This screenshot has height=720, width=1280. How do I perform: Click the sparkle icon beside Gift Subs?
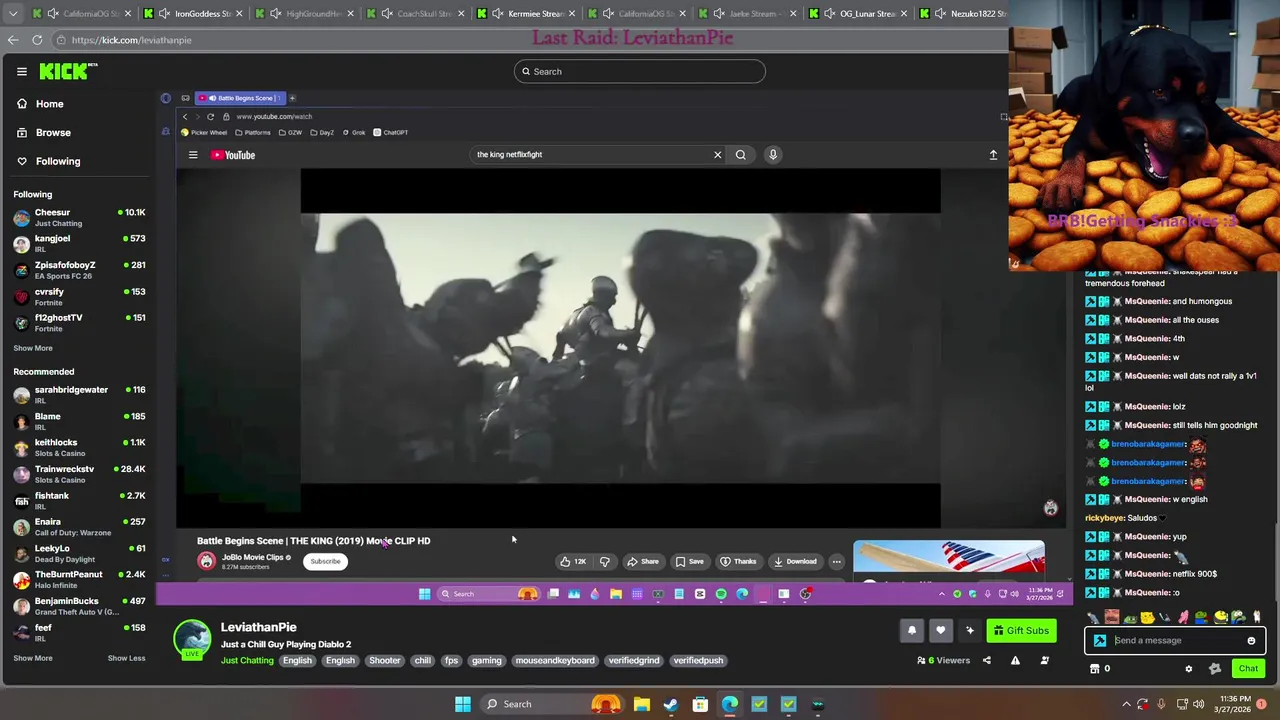tap(969, 631)
